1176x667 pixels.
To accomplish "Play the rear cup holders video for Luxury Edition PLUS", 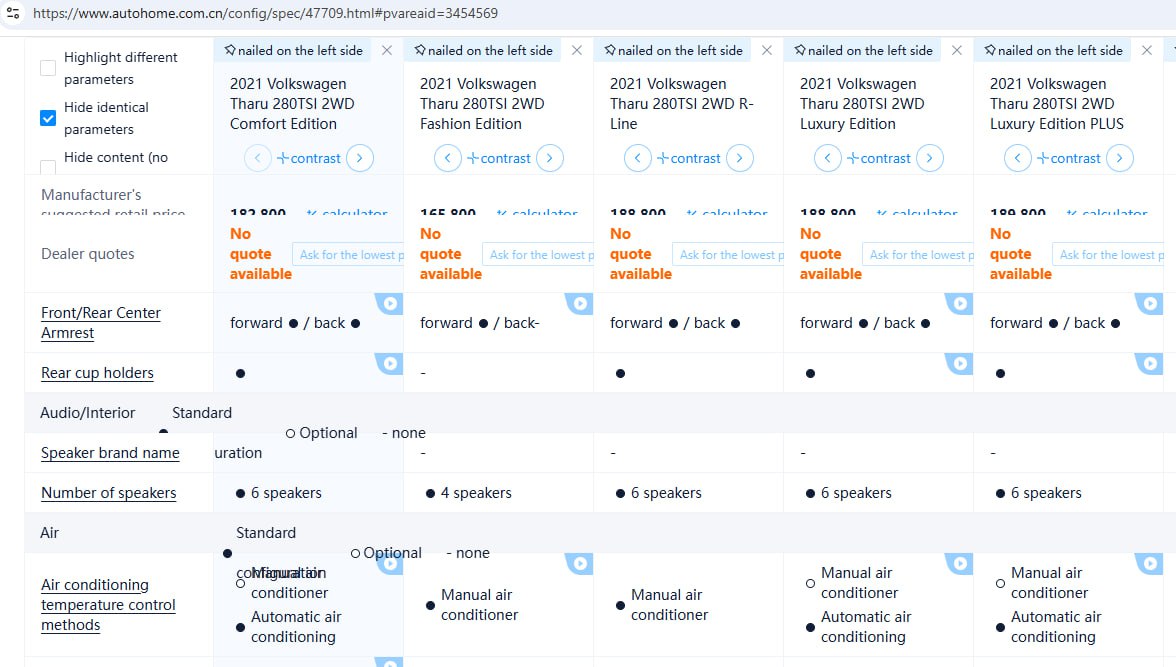I will click(1150, 363).
